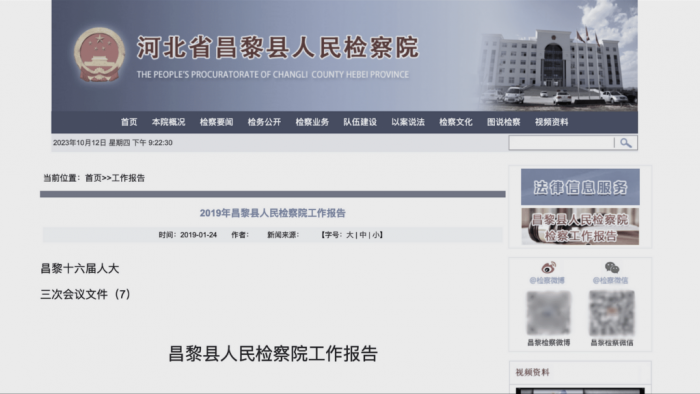Screen dimensions: 700x394
Task: Open the 以案说法 navigation item
Action: point(408,122)
